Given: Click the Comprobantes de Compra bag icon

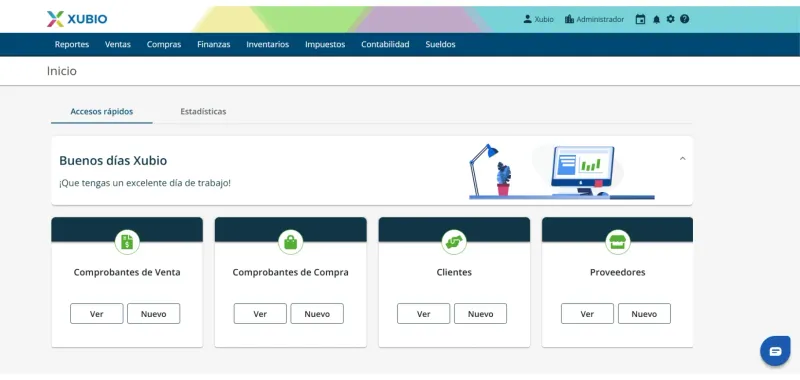Looking at the screenshot, I should (290, 242).
